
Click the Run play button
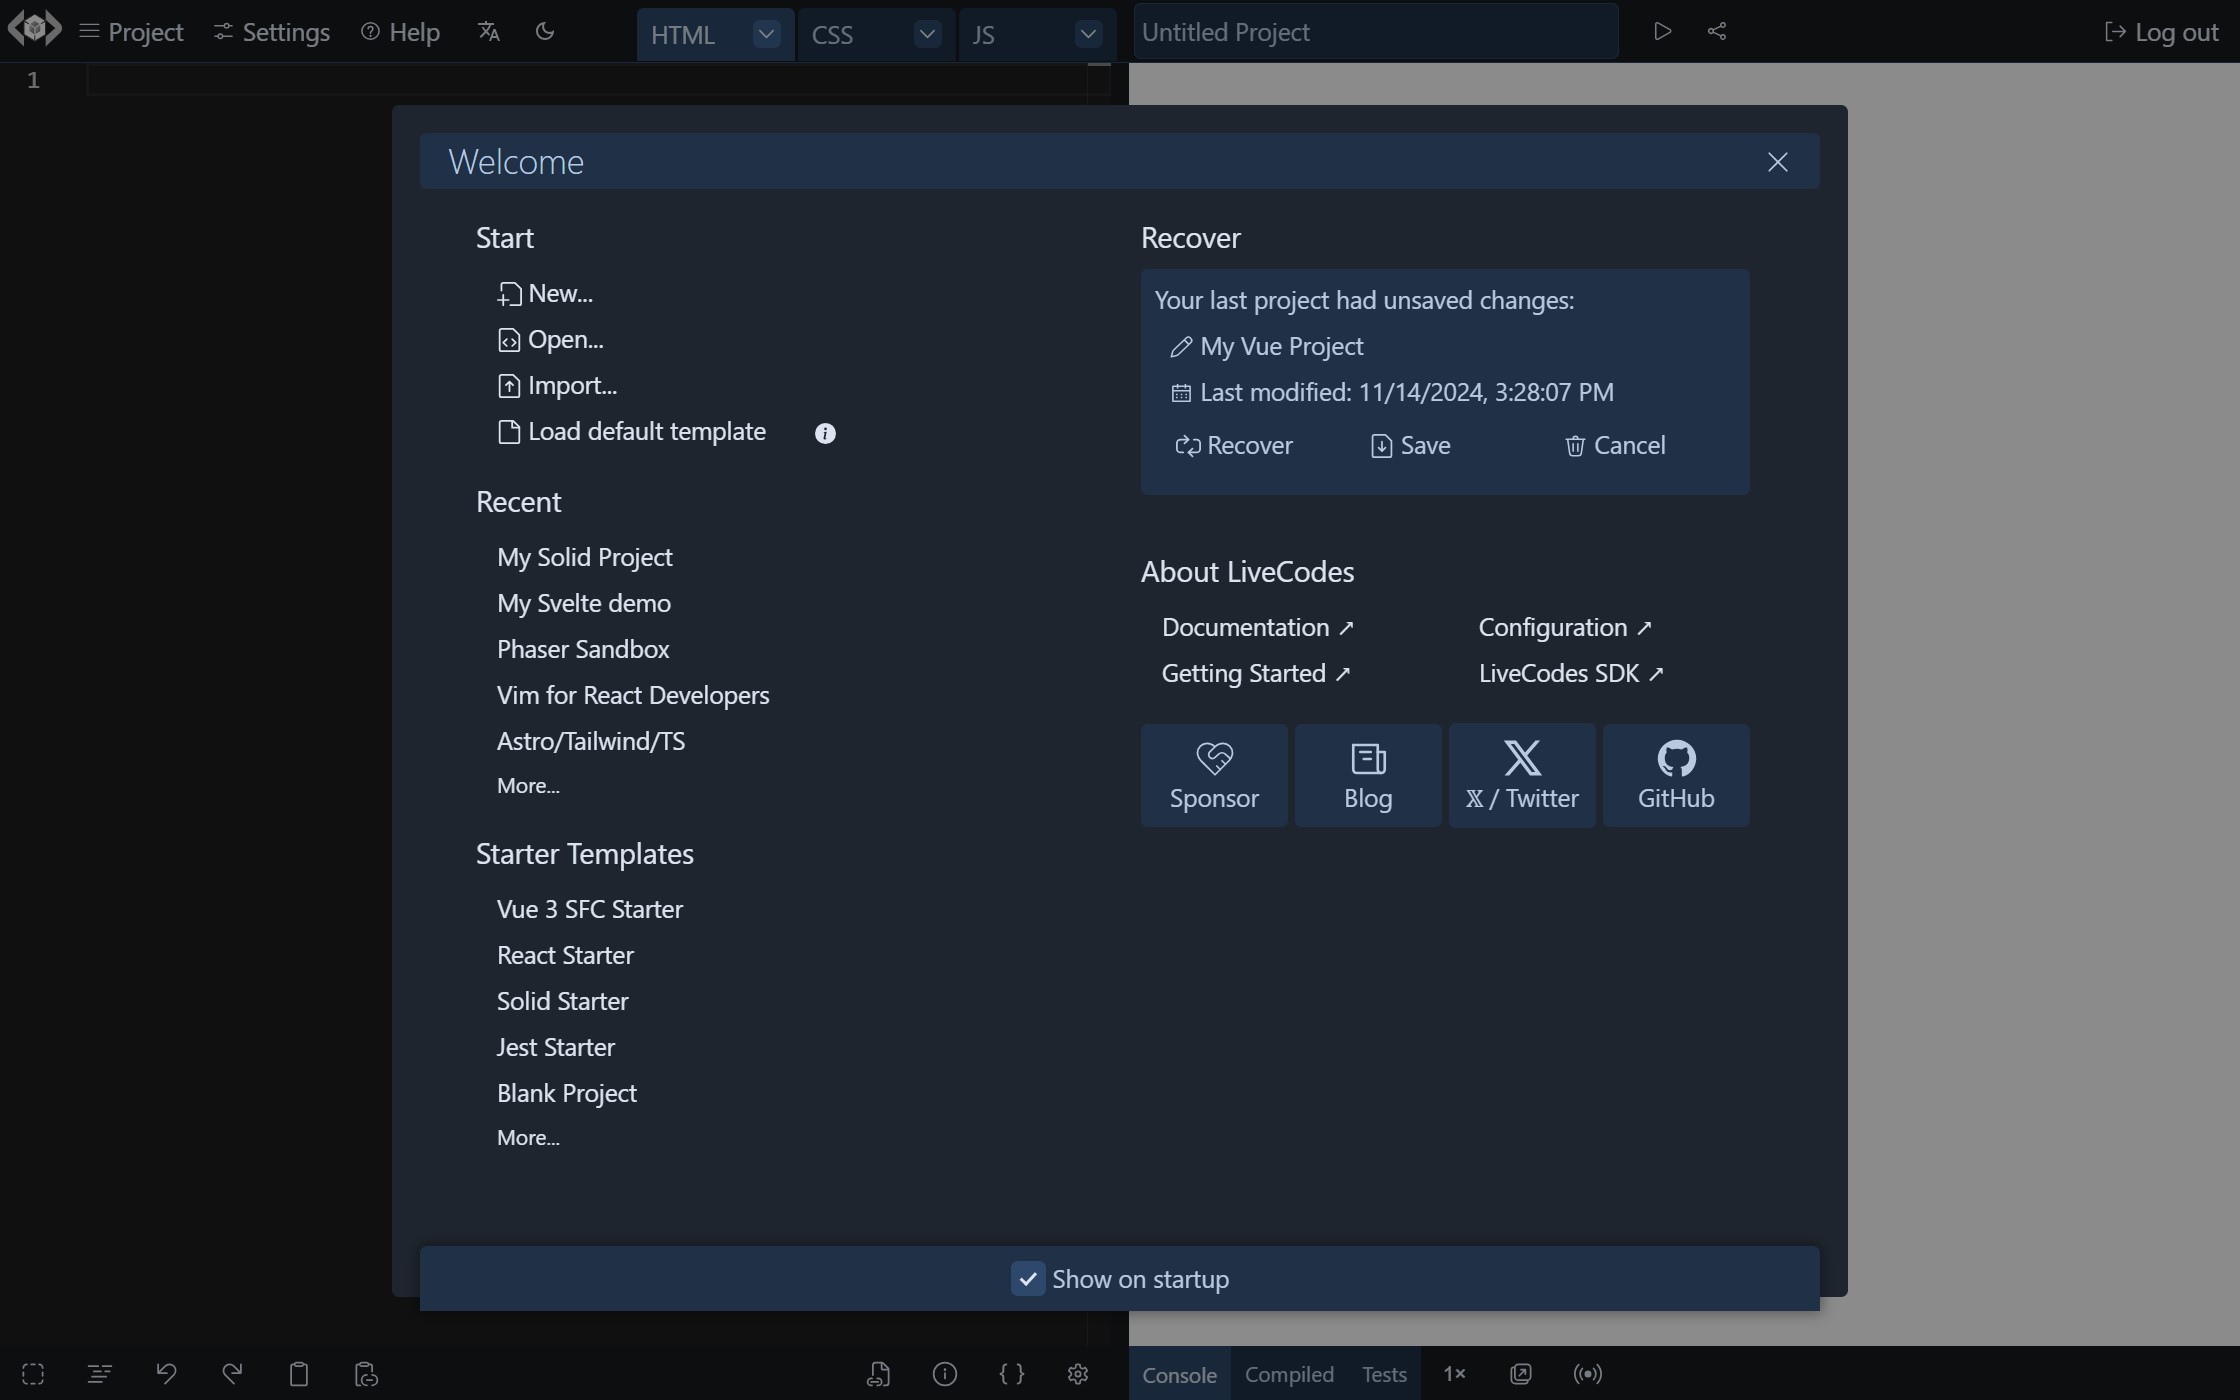coord(1662,32)
